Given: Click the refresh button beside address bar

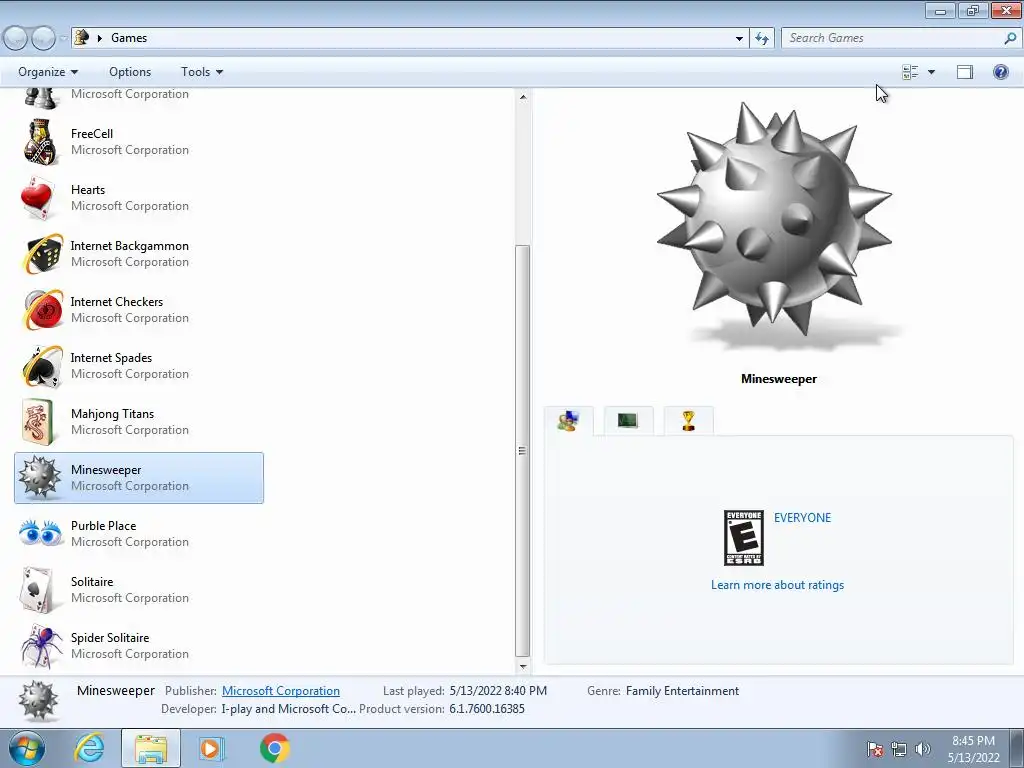Looking at the screenshot, I should coord(761,38).
